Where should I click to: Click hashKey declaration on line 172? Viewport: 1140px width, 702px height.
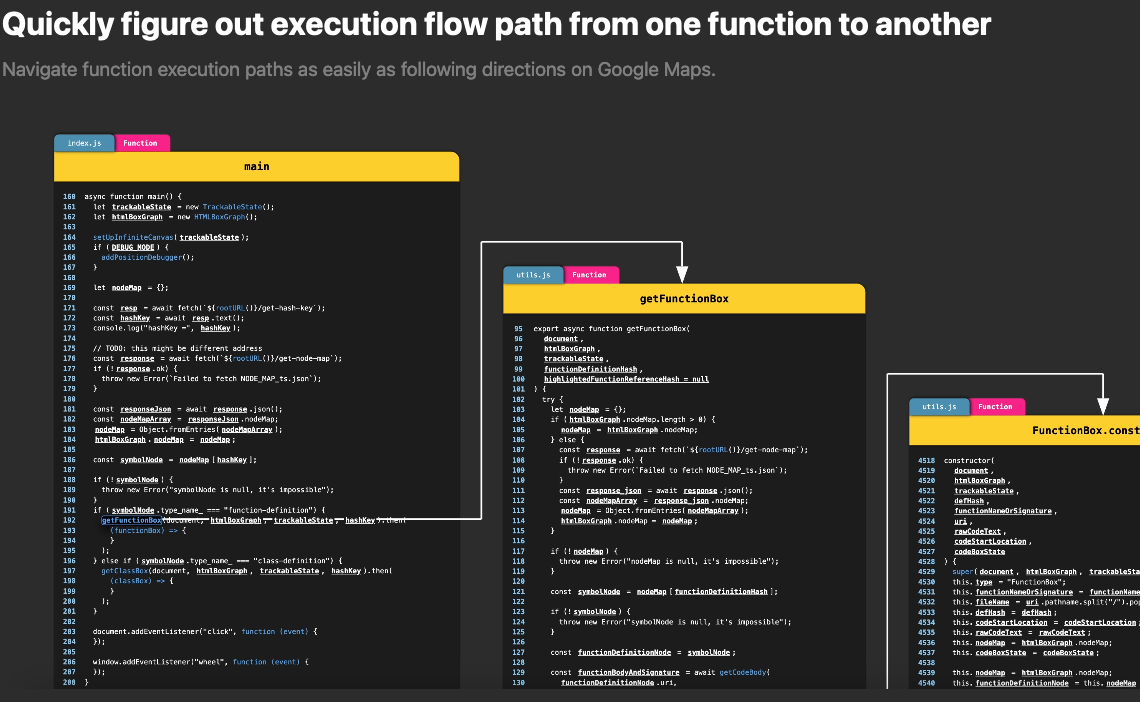click(135, 318)
